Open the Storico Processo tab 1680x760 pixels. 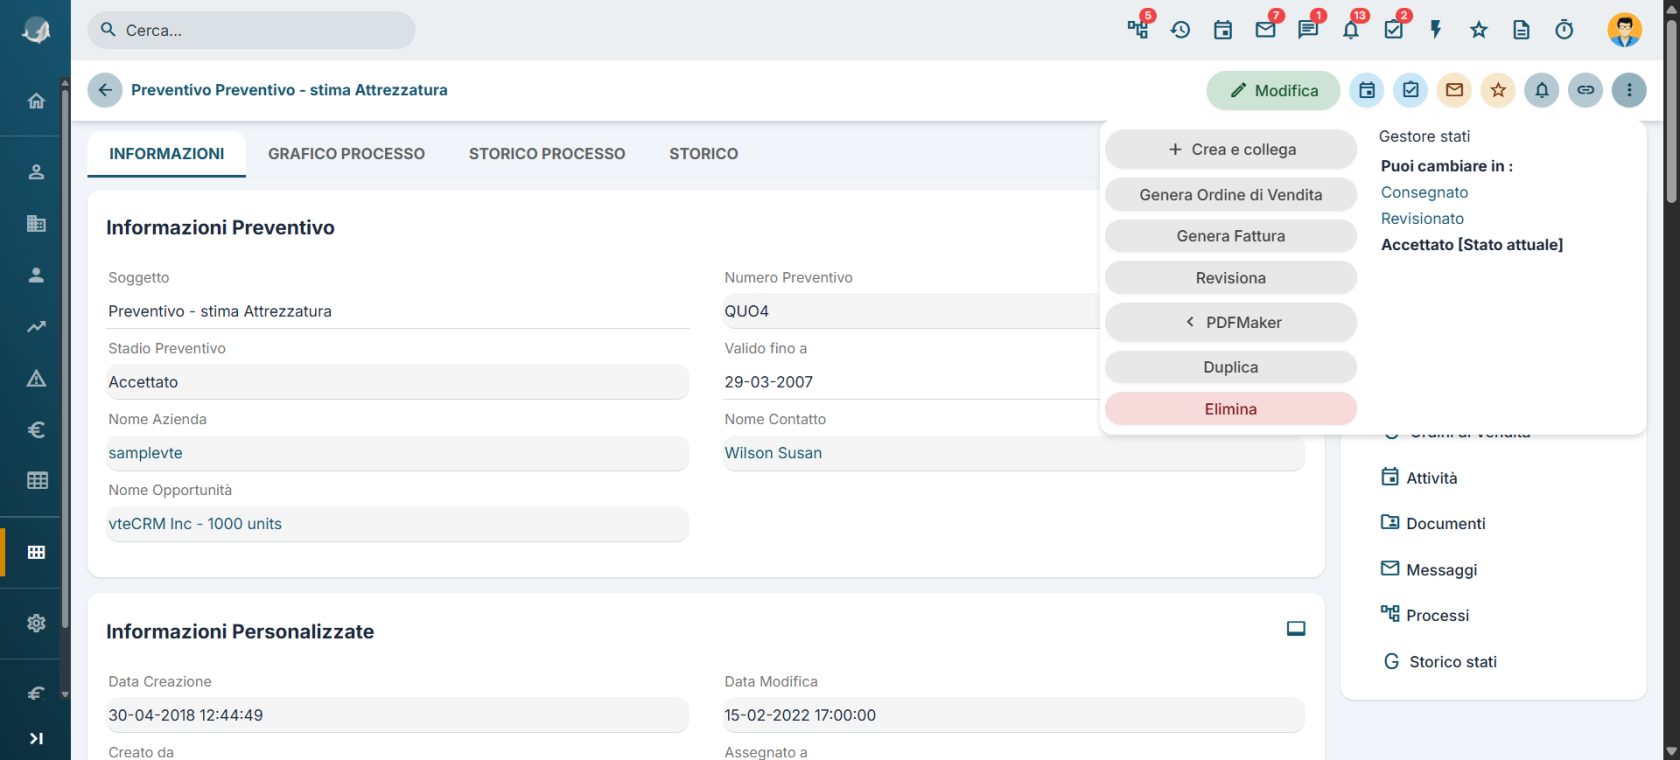547,154
